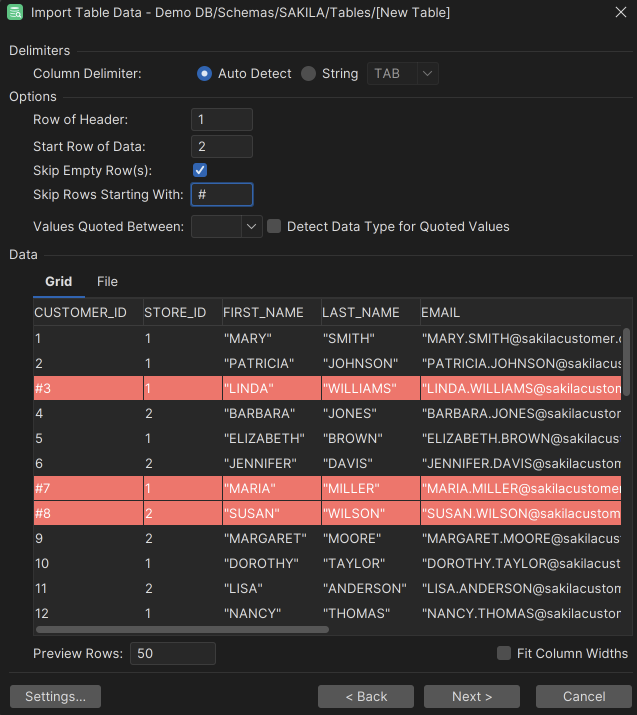Click the Preview Rows input field
The width and height of the screenshot is (637, 715).
coord(172,654)
